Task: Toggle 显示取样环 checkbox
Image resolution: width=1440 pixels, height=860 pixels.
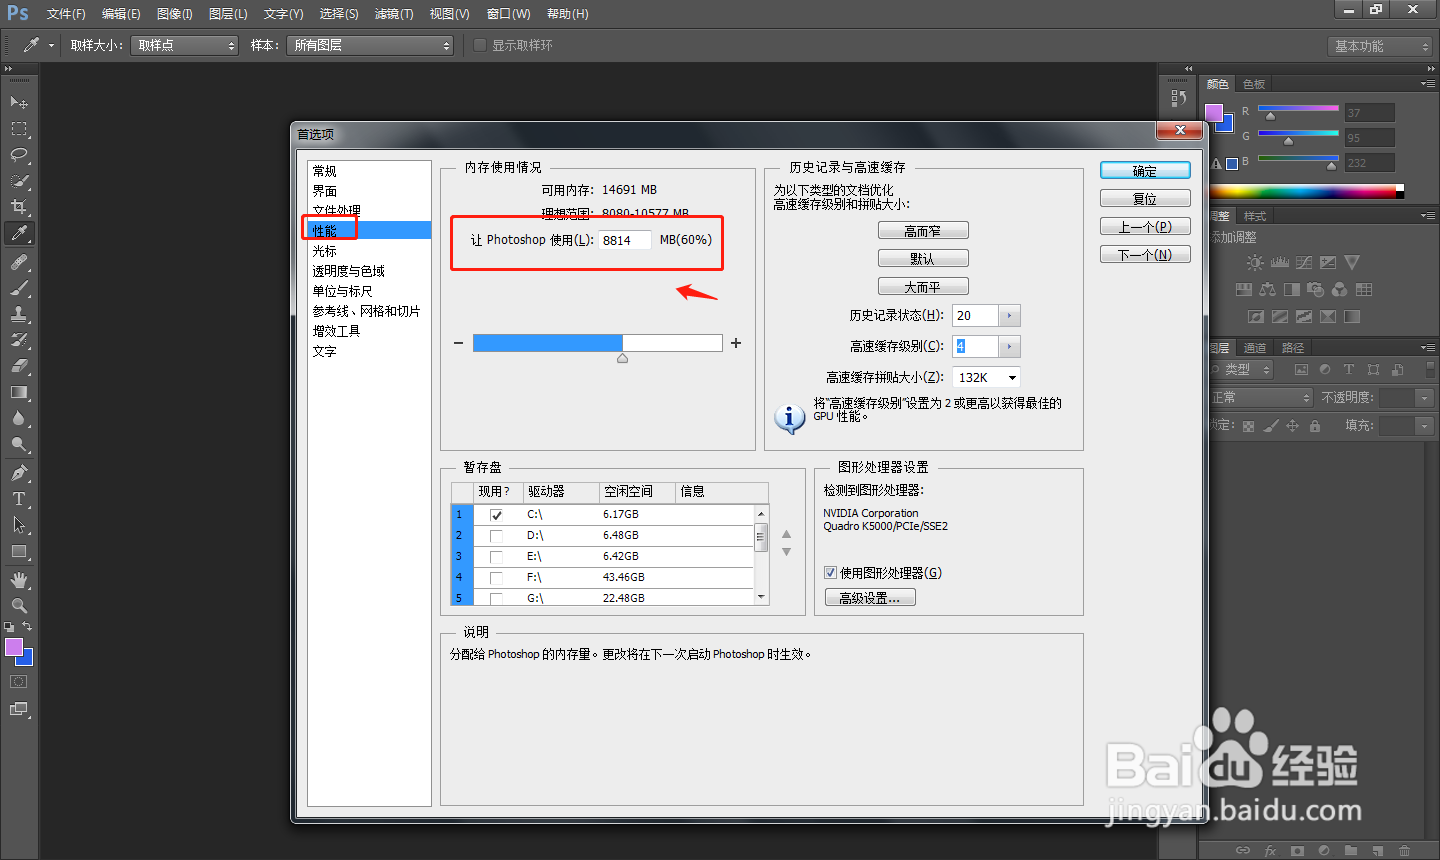Action: click(480, 45)
